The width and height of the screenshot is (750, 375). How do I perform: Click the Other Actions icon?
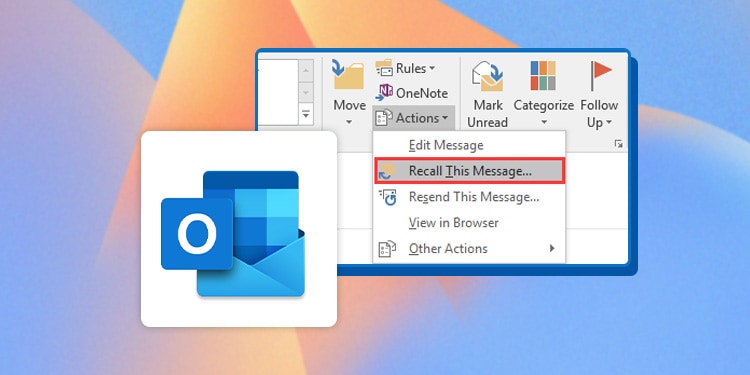pos(387,249)
